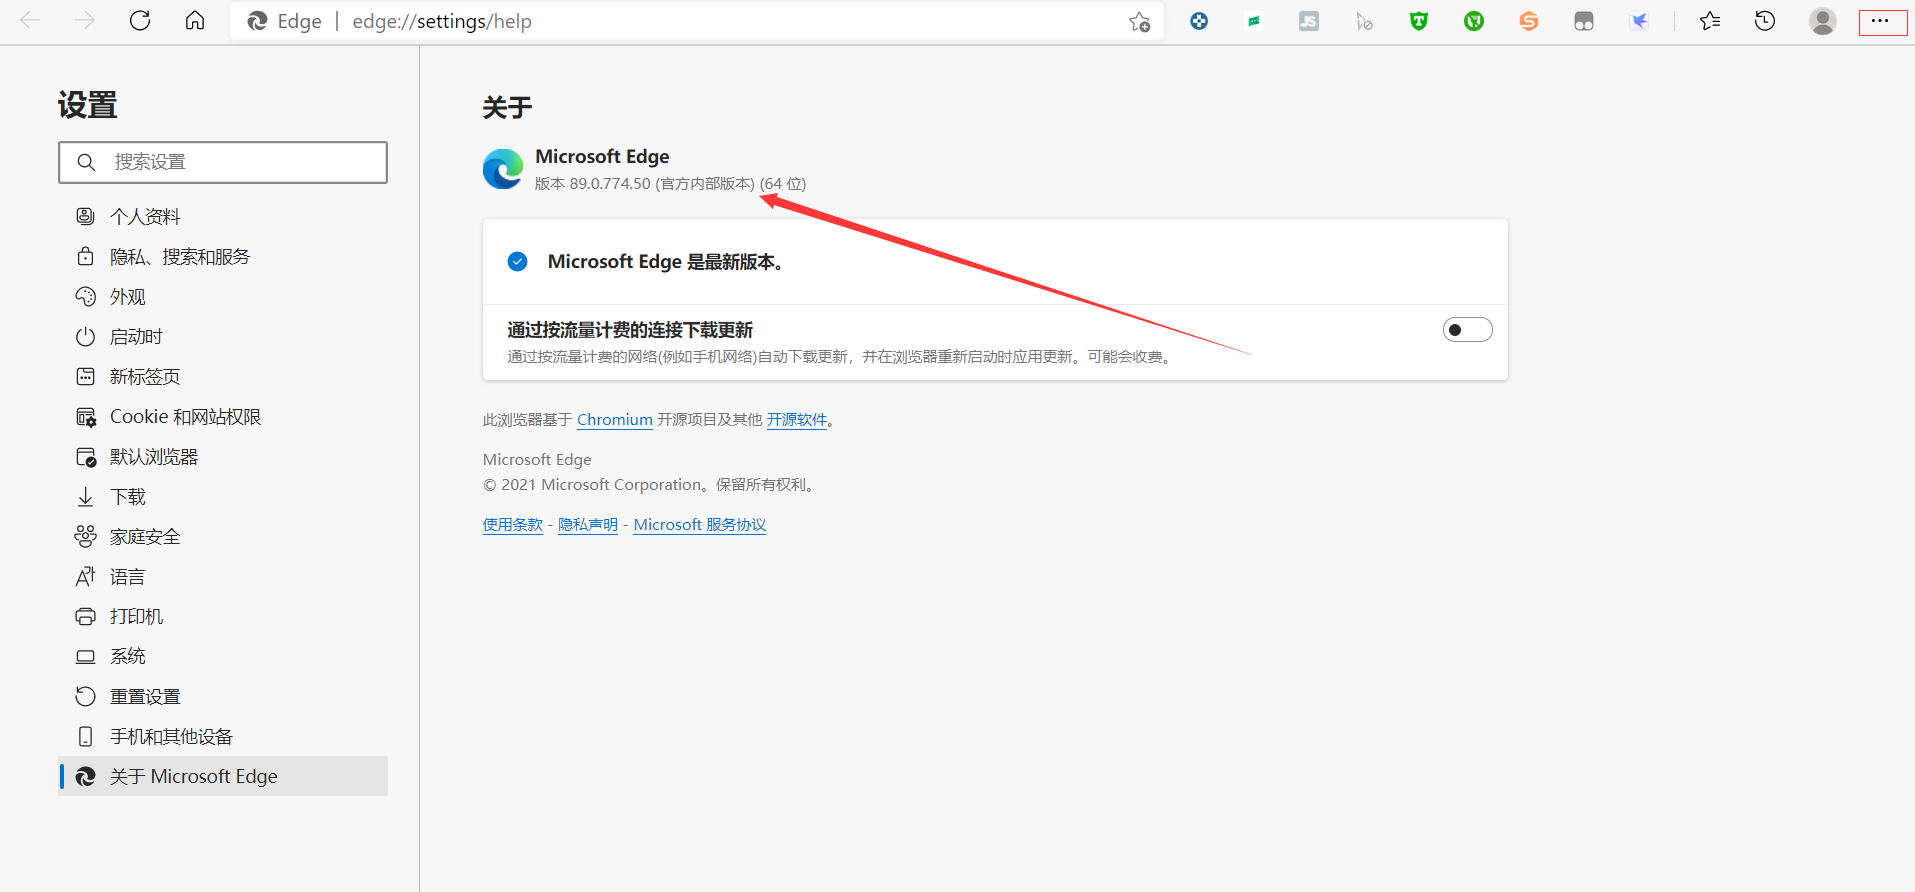Open the blue bird extension icon

1639,21
